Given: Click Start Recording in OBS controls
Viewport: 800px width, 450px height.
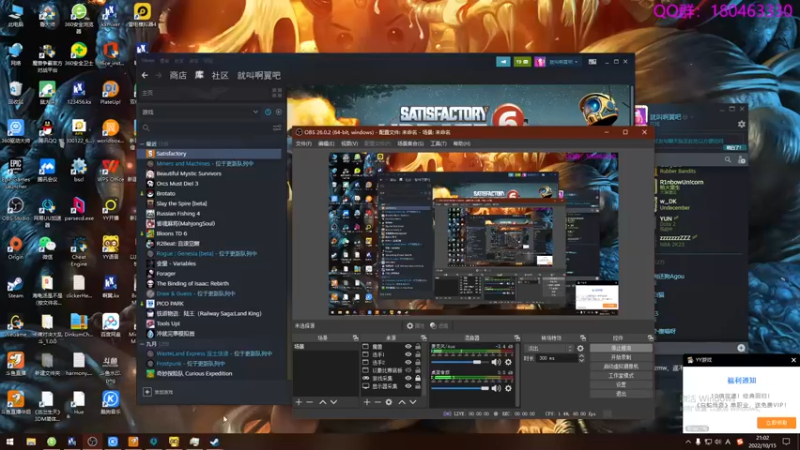Looking at the screenshot, I should pyautogui.click(x=621, y=357).
